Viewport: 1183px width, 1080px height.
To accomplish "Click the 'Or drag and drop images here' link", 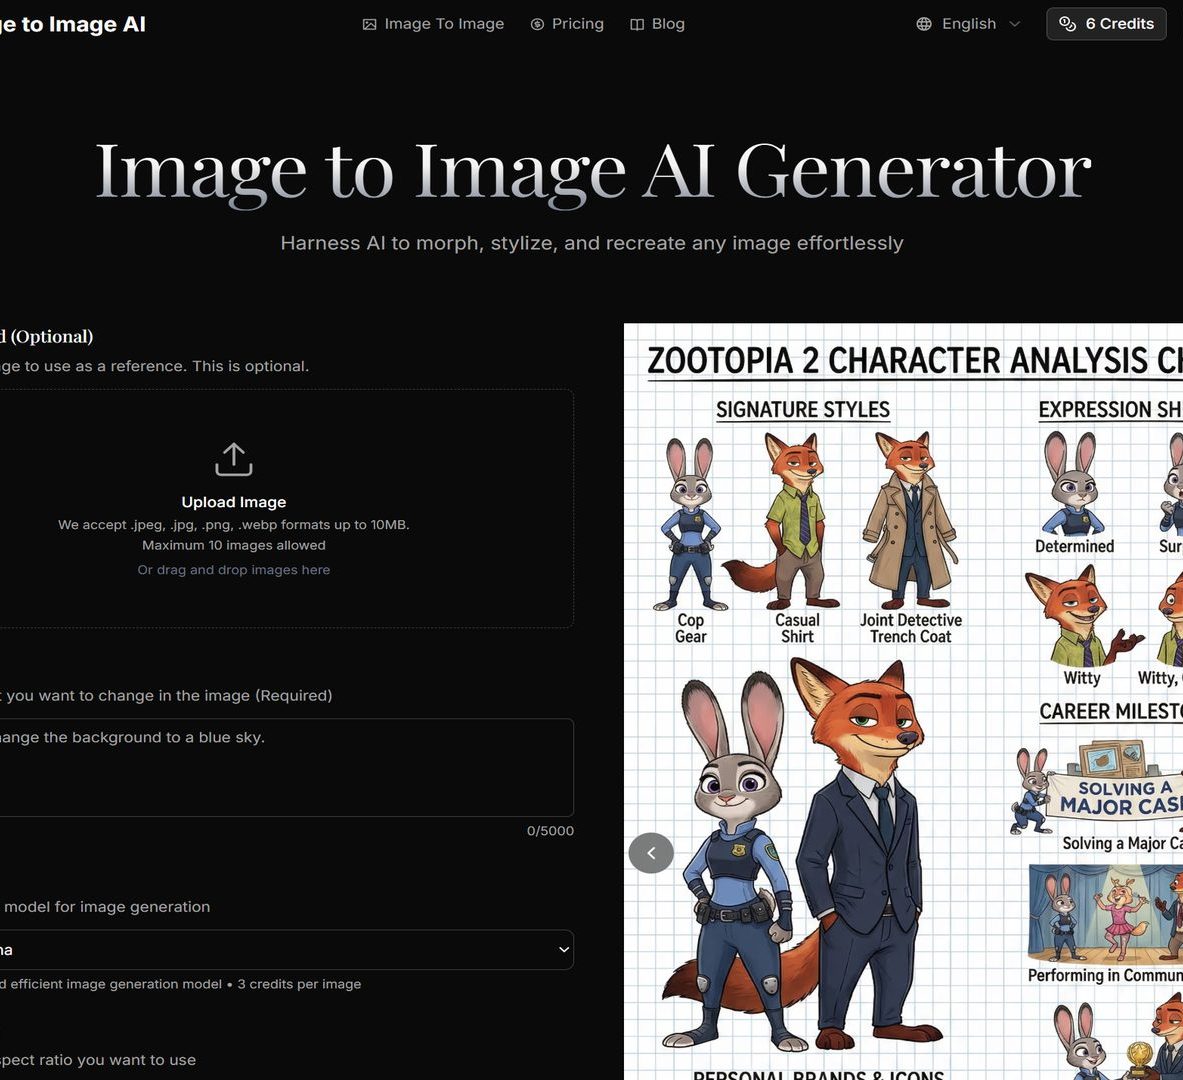I will pos(233,569).
